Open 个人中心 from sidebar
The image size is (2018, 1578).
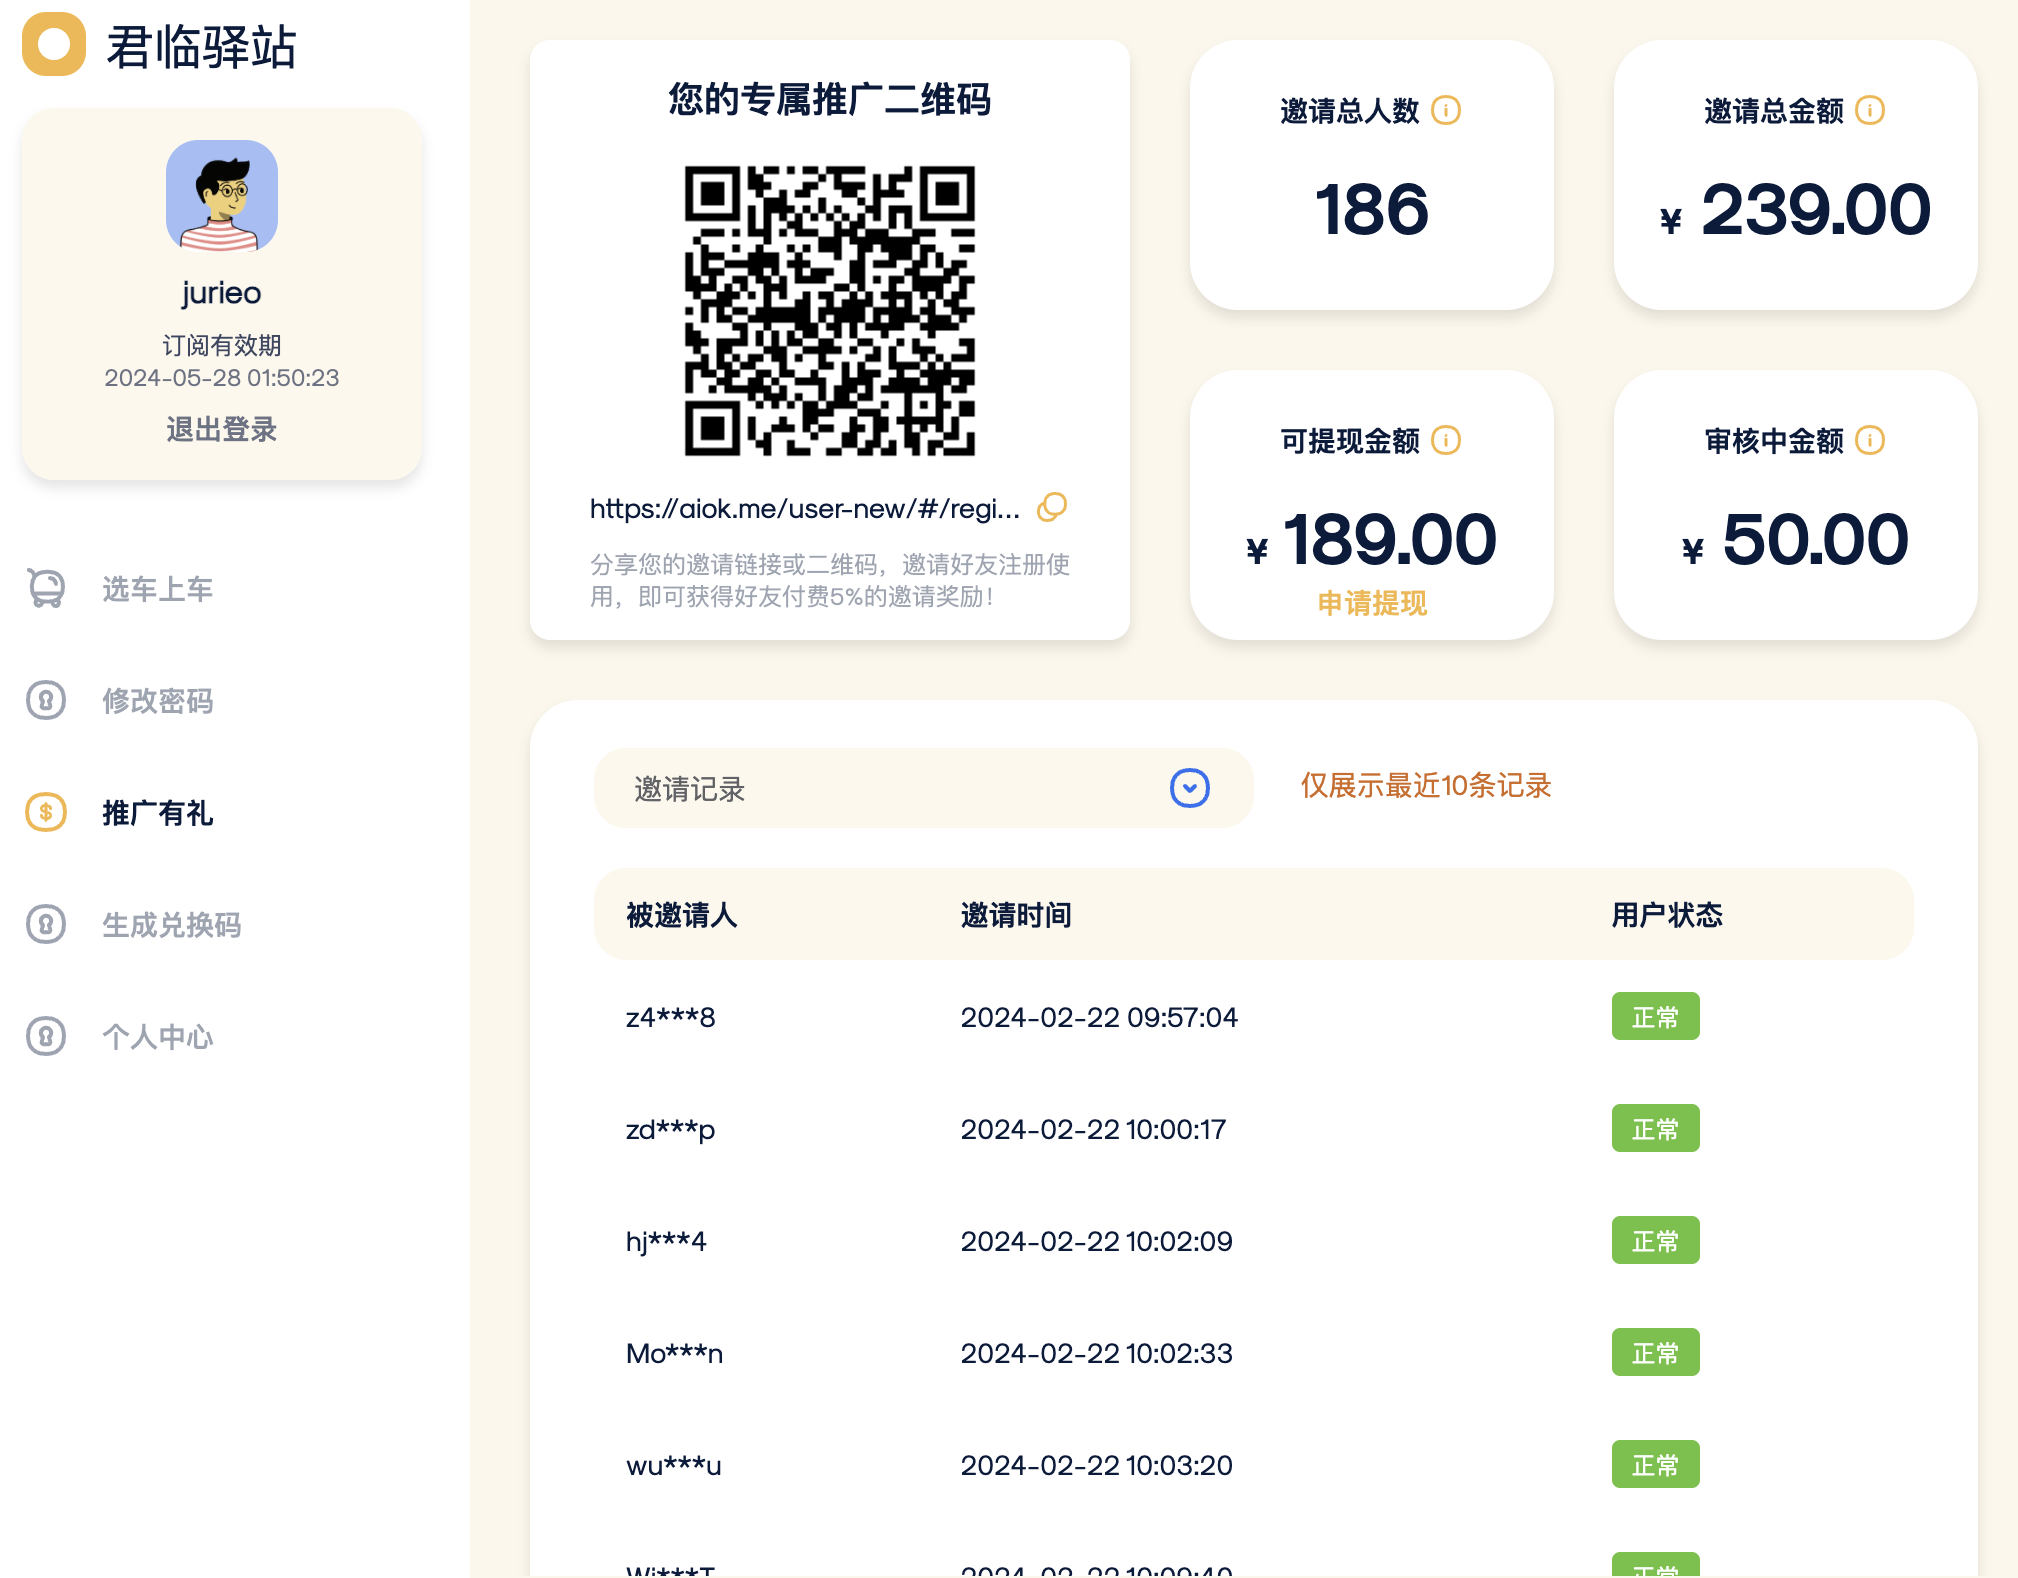[x=157, y=1037]
